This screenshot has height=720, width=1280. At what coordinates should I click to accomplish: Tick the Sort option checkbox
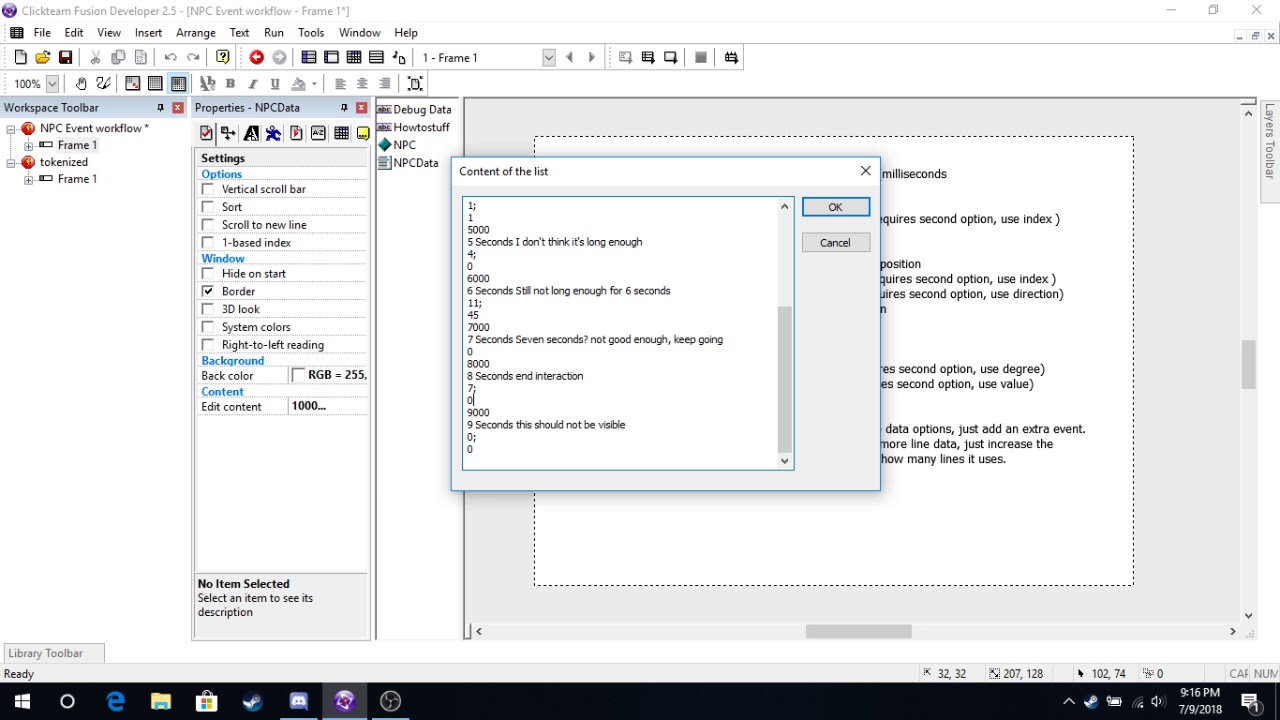[x=208, y=207]
